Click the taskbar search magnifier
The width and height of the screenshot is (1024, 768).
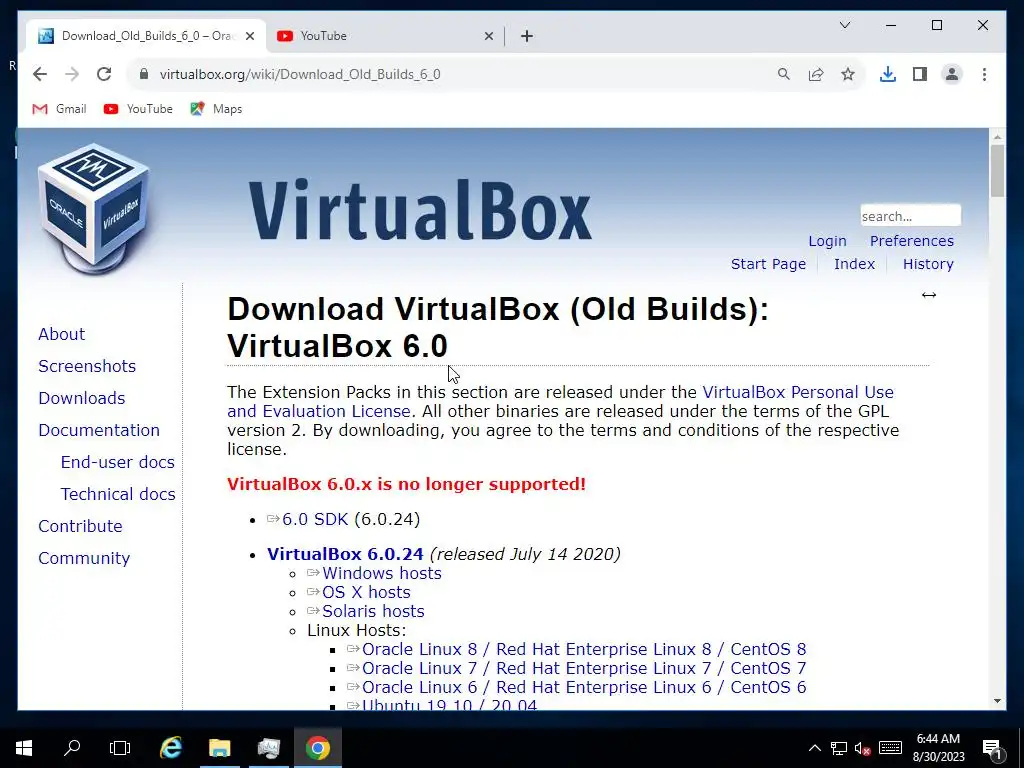pyautogui.click(x=72, y=748)
